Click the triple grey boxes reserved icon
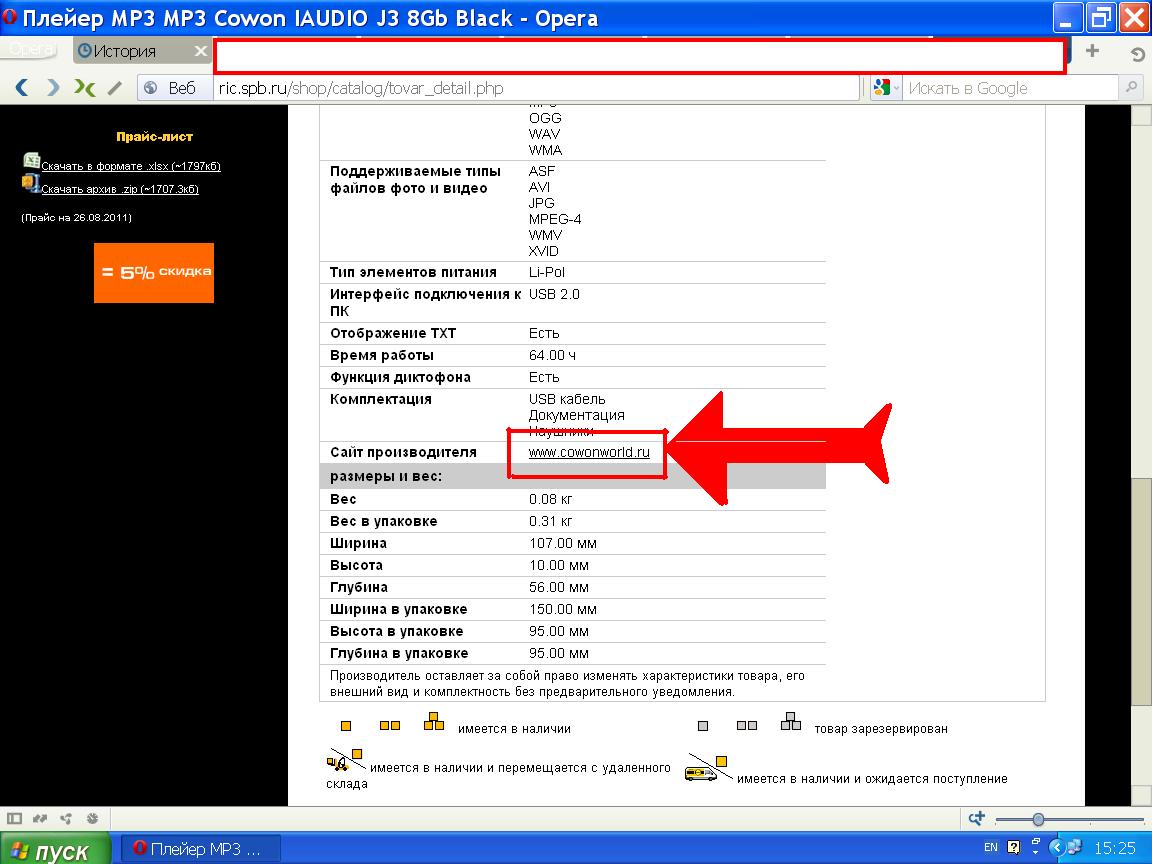1152x864 pixels. tap(791, 721)
